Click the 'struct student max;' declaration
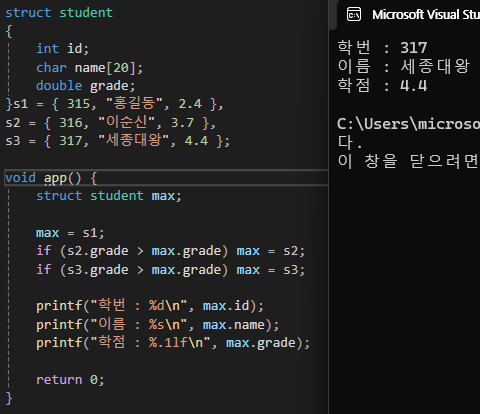 [x=109, y=196]
